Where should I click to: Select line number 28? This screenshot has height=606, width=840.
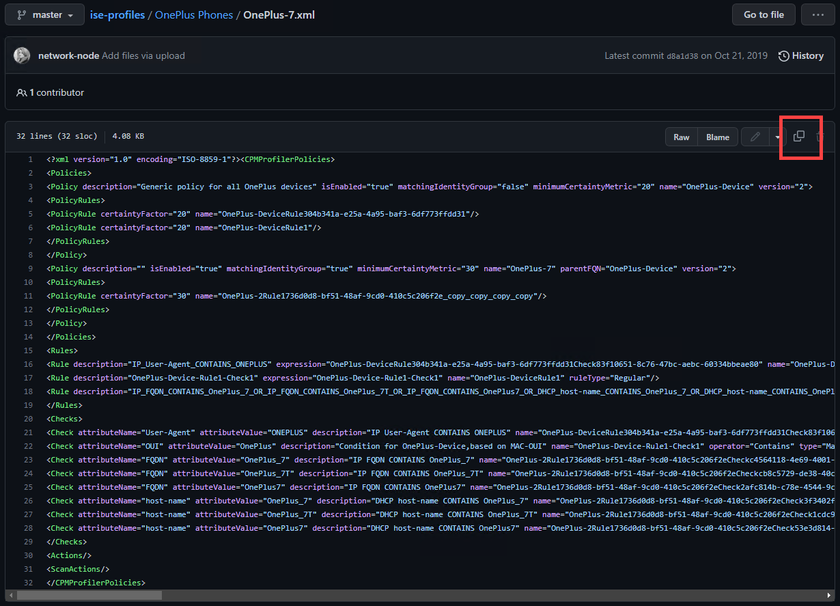pyautogui.click(x=28, y=528)
